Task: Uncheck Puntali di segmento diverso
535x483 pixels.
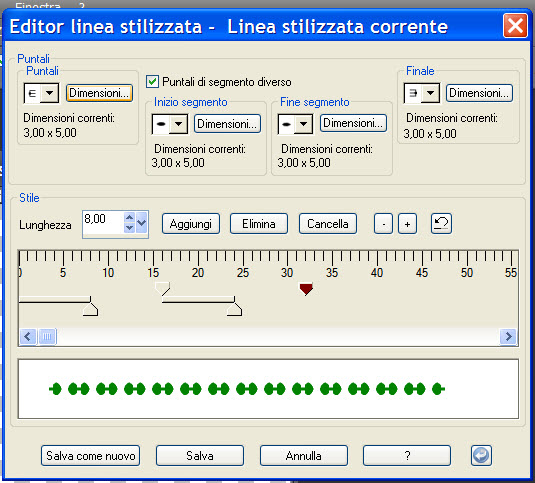Action: (x=152, y=82)
